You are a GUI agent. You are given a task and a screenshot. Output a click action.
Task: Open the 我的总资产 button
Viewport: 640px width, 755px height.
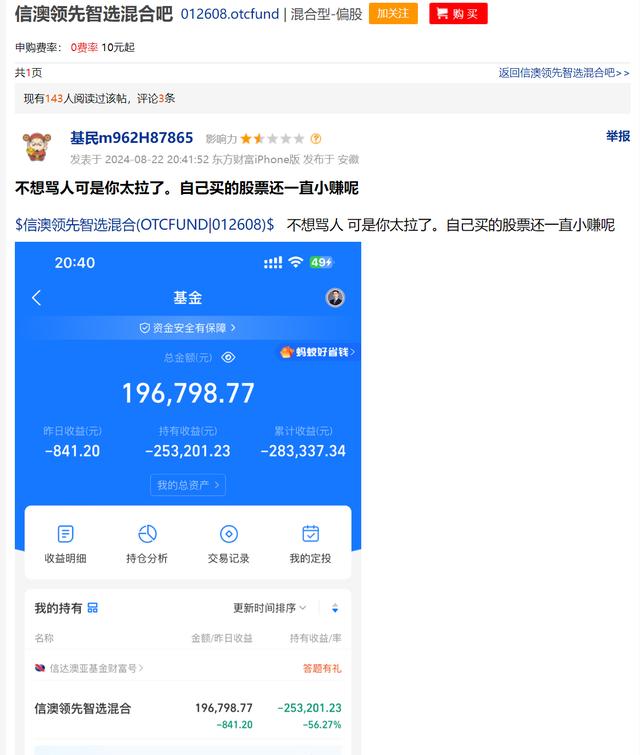tap(188, 485)
